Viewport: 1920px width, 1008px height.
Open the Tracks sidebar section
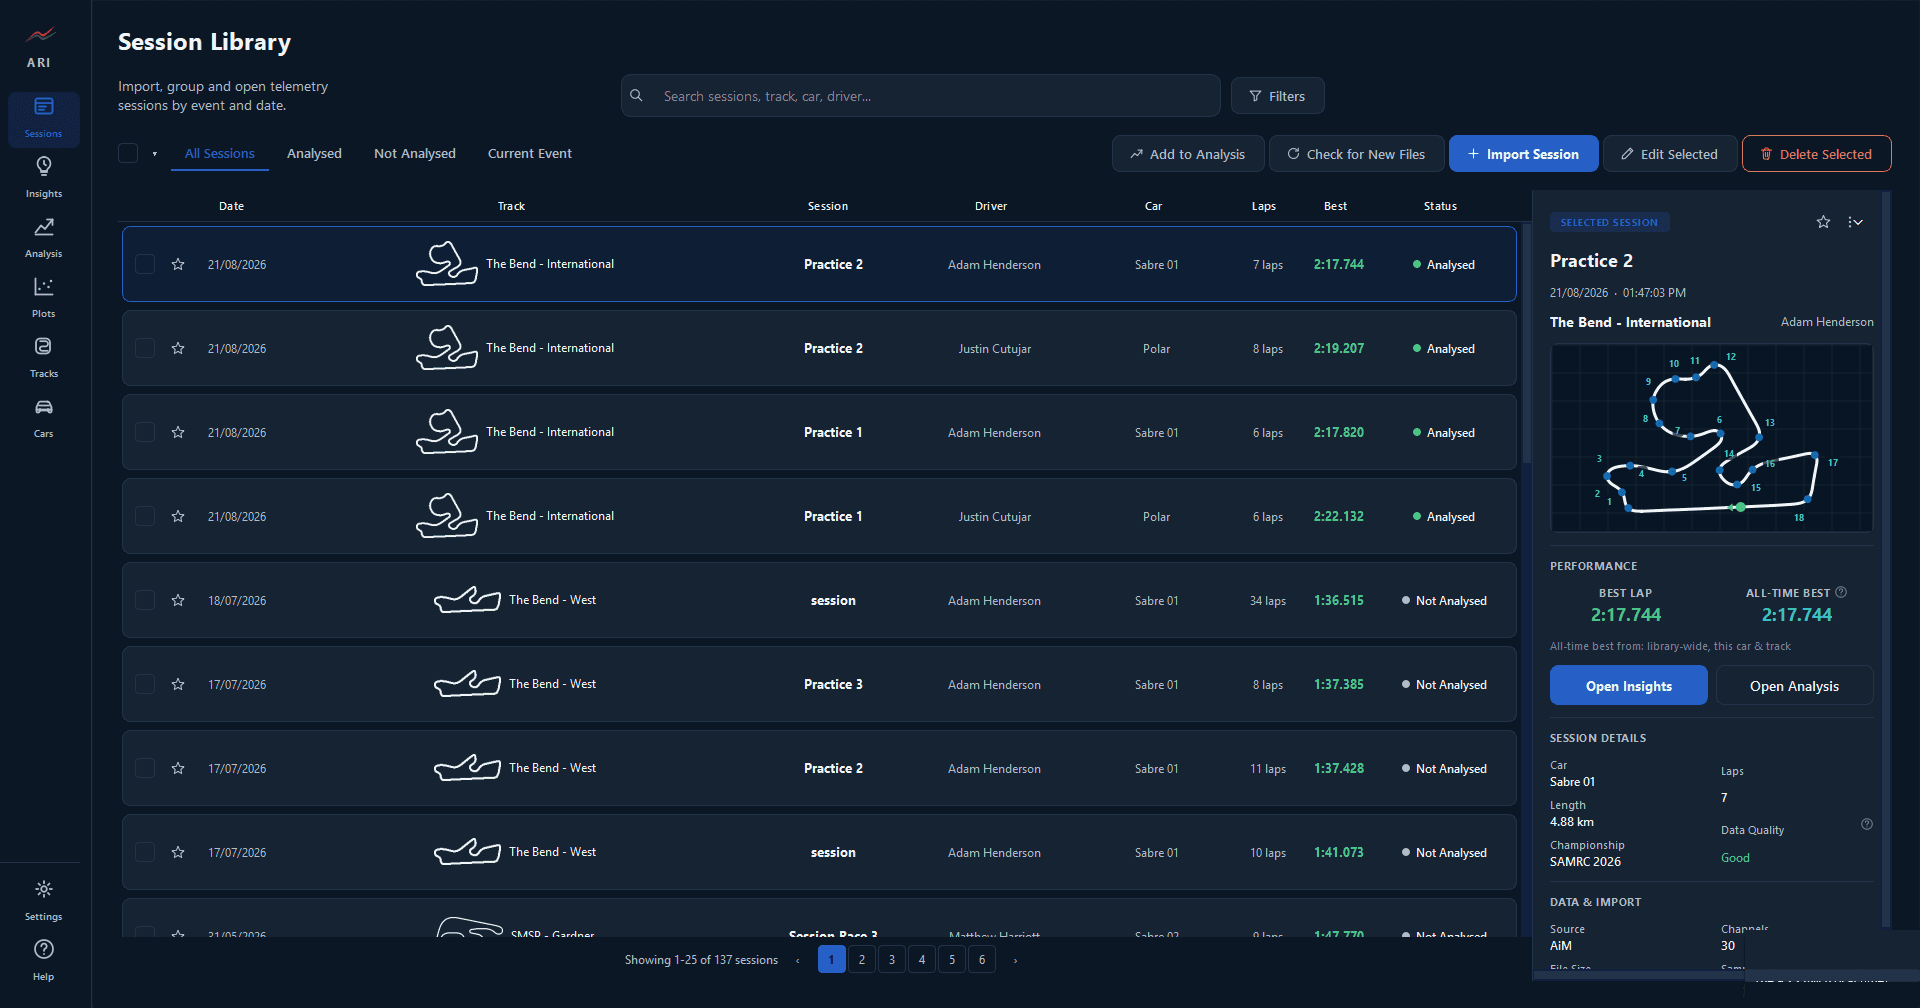tap(44, 359)
